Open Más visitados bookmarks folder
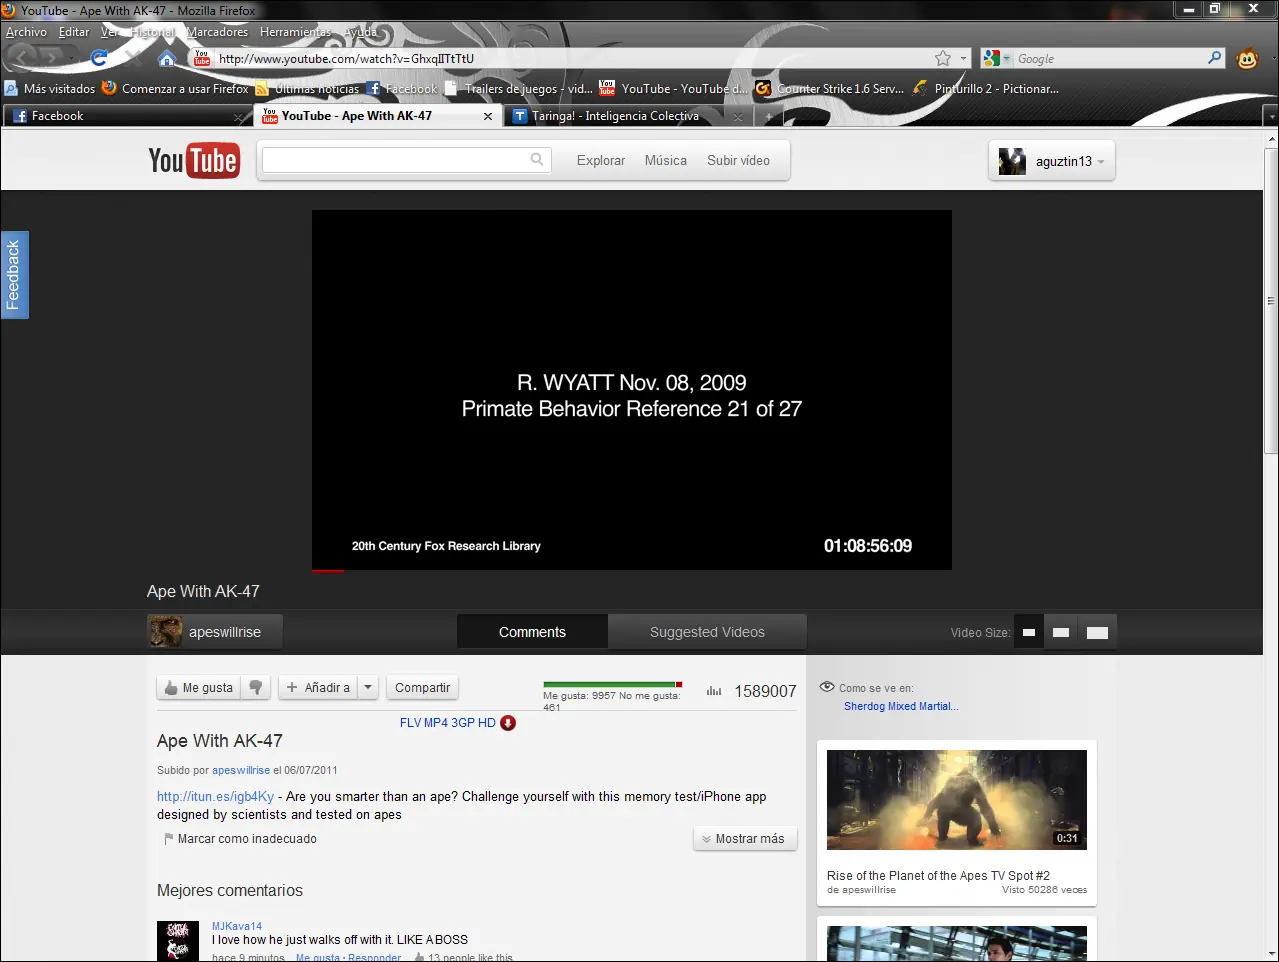The width and height of the screenshot is (1279, 962). (50, 88)
